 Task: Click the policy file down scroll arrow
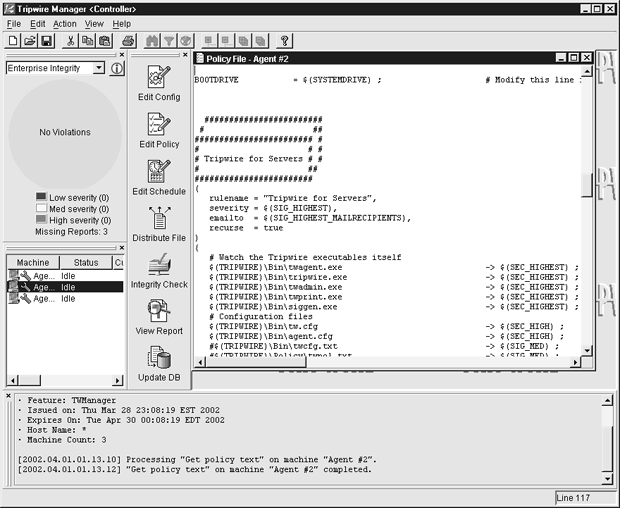586,350
